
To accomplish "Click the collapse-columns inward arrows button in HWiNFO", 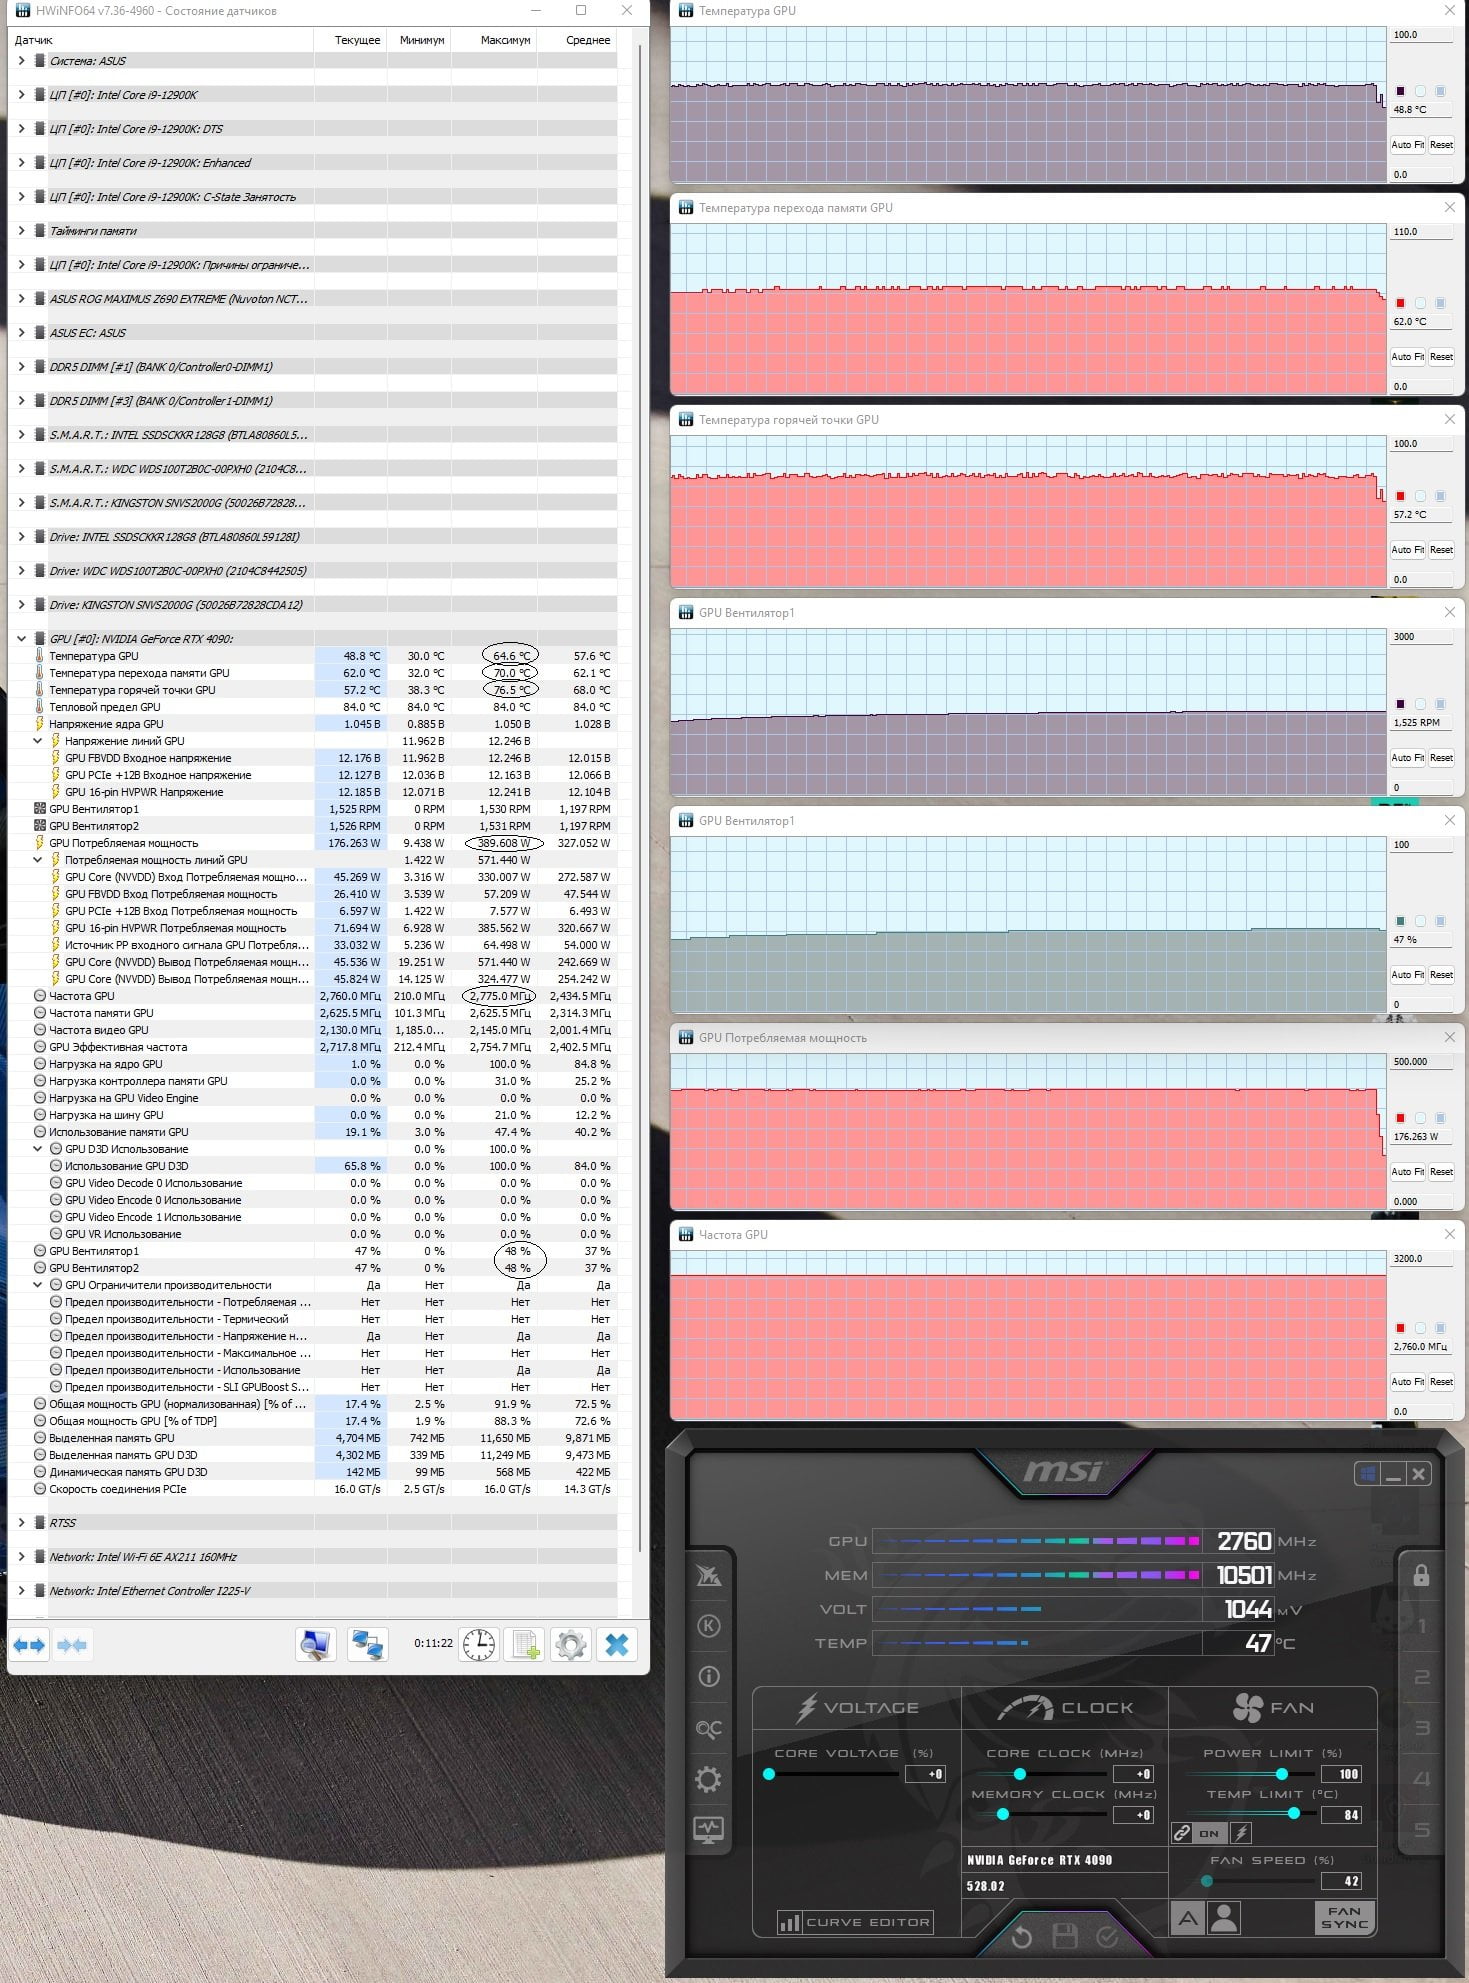I will (x=72, y=1645).
